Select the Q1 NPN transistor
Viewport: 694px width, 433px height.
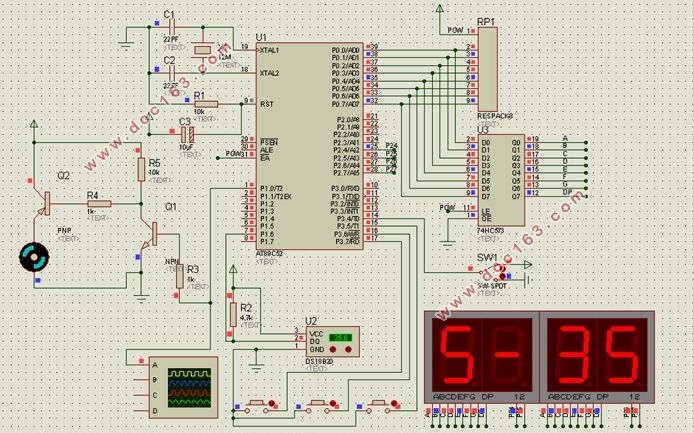[149, 235]
